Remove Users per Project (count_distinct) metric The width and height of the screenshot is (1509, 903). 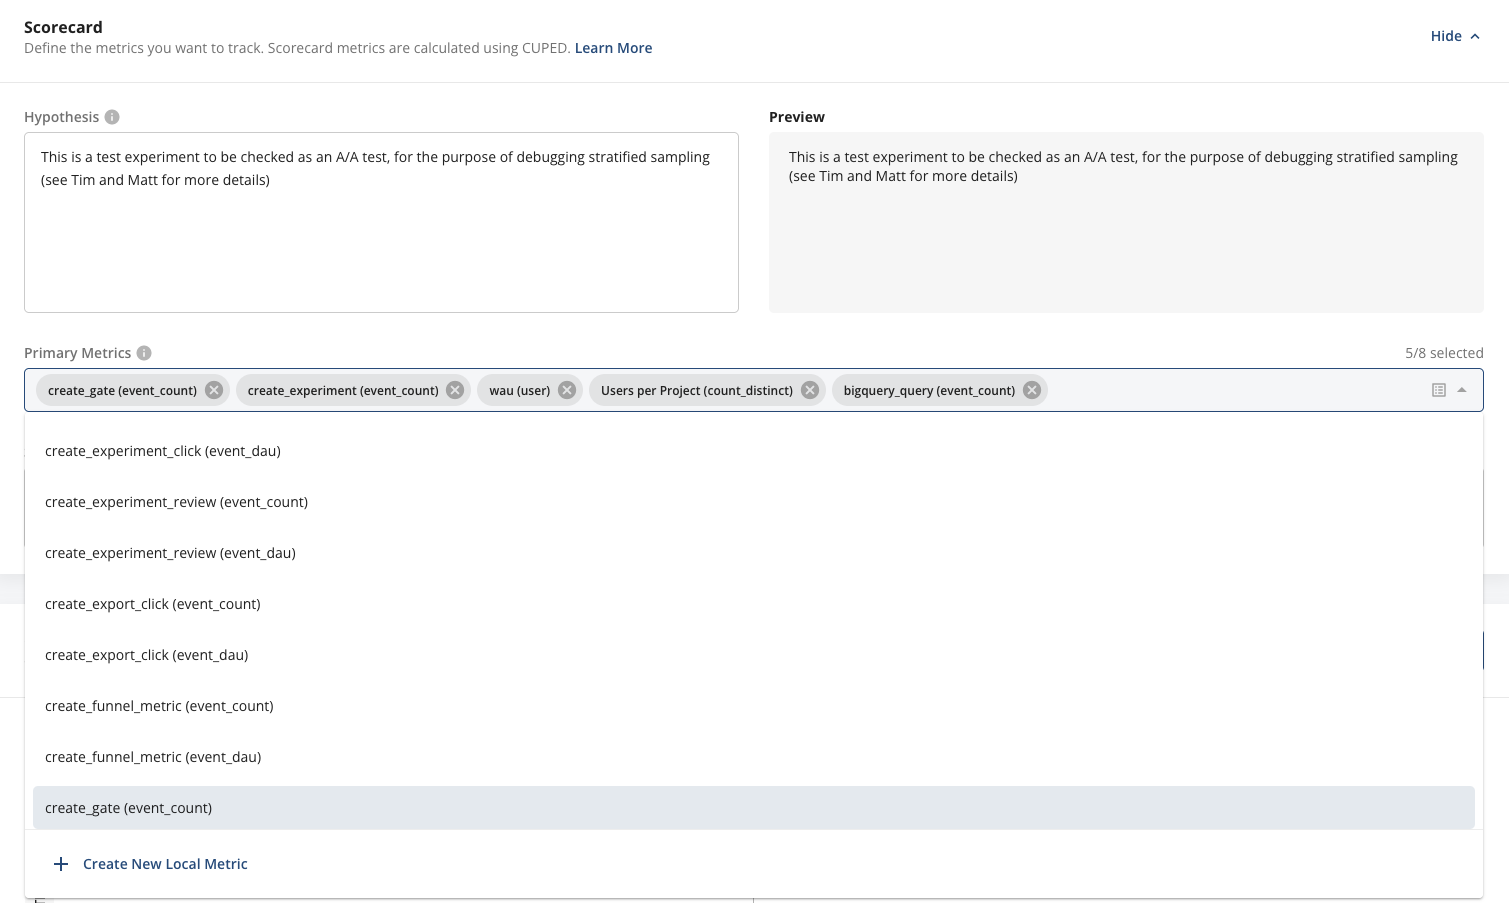(809, 390)
